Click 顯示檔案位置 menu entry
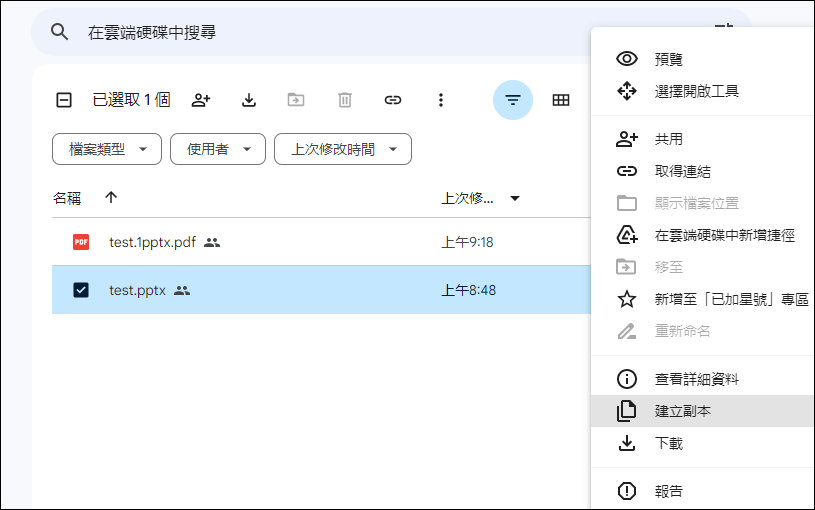Image resolution: width=815 pixels, height=510 pixels. (703, 203)
